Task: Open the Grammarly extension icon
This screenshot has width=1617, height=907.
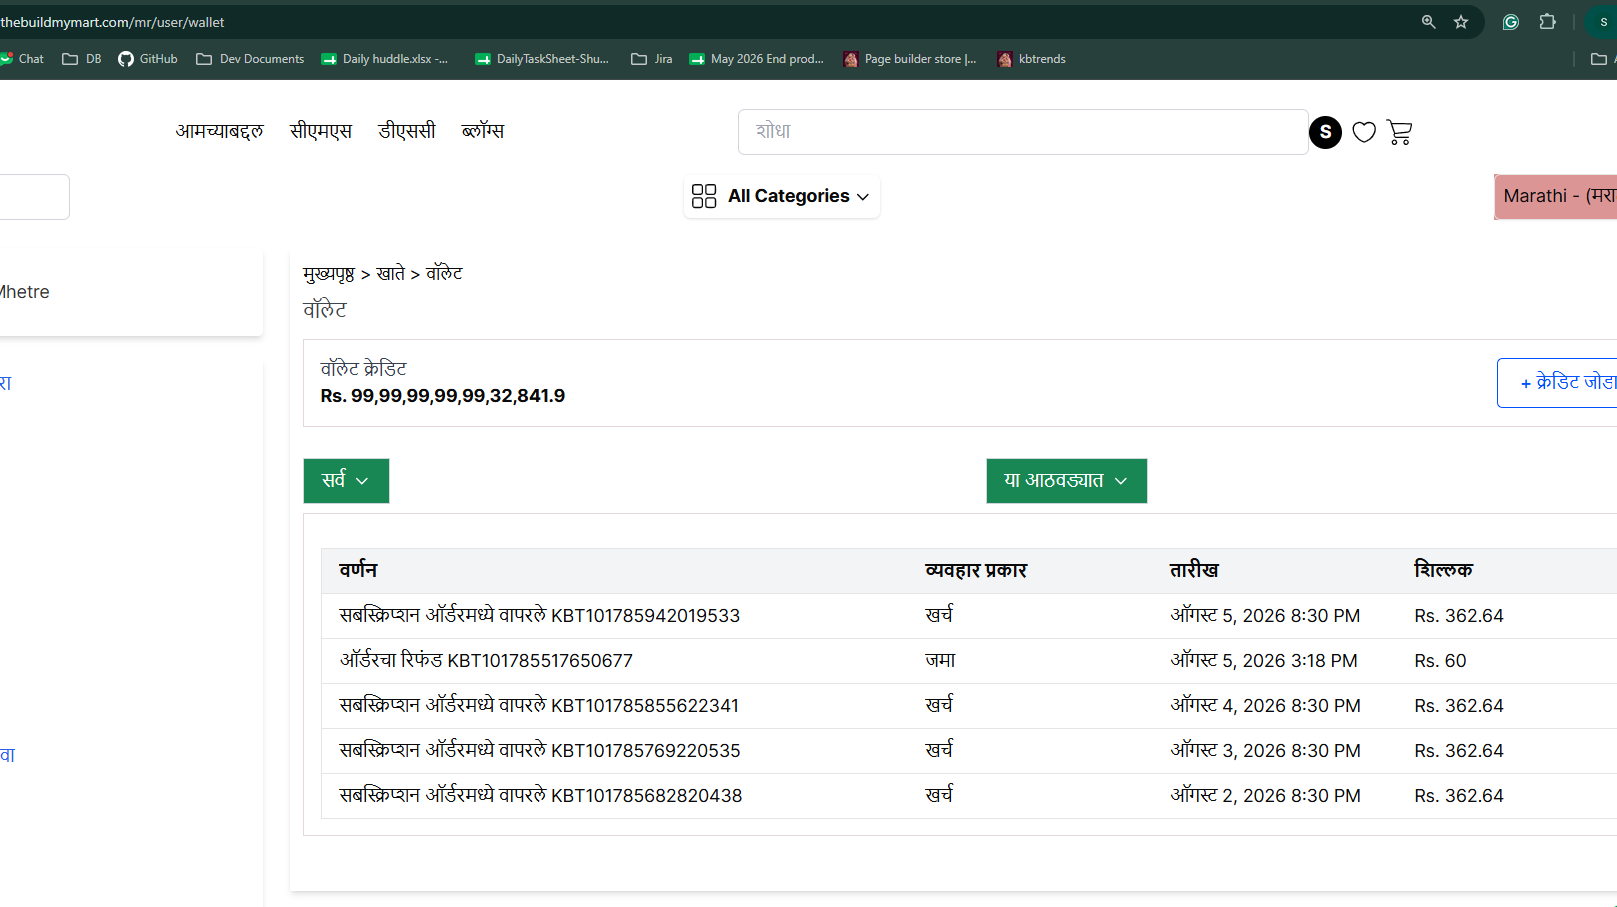Action: [1511, 22]
